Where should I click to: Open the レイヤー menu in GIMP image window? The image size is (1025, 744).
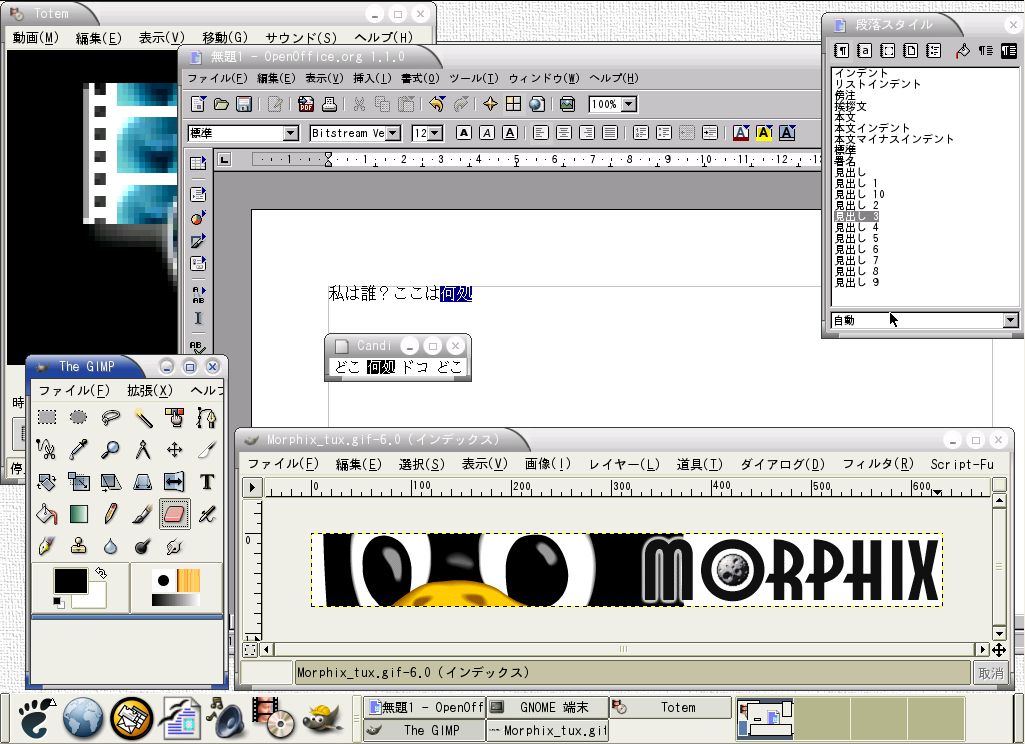(x=624, y=464)
